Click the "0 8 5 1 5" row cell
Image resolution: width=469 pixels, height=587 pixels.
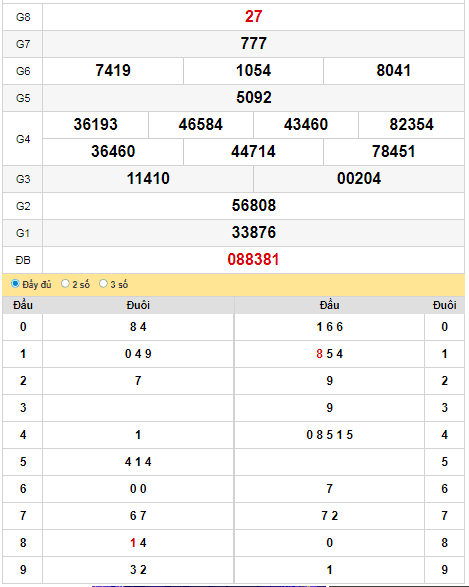[x=329, y=435]
